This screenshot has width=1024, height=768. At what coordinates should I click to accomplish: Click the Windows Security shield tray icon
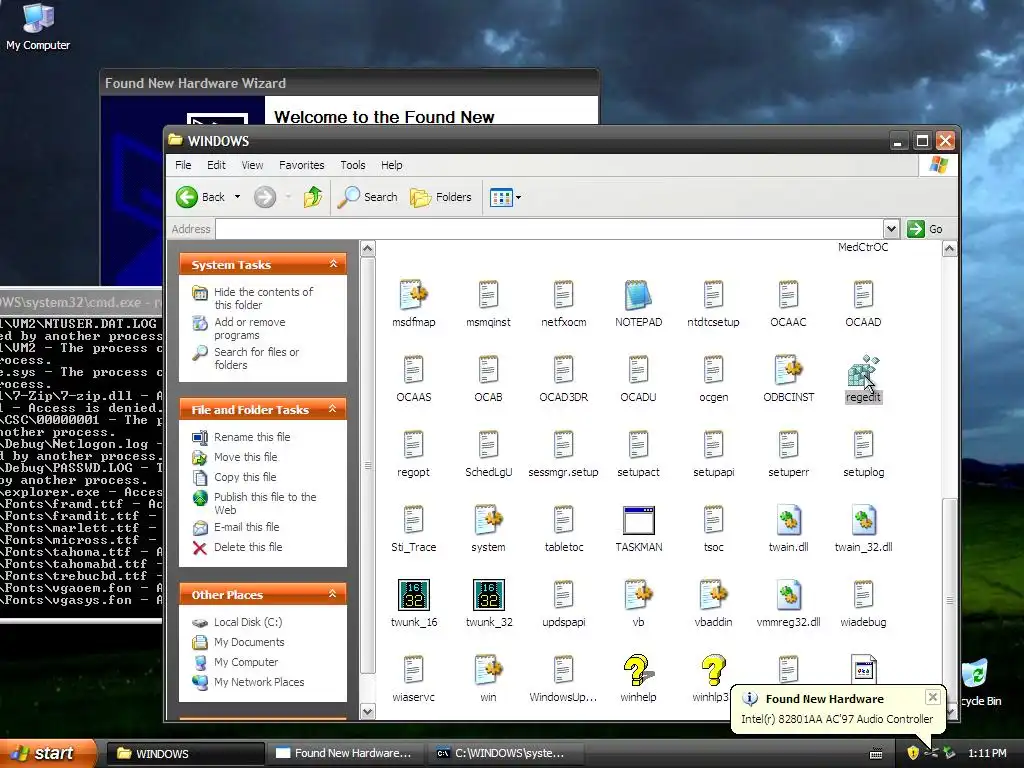pyautogui.click(x=912, y=753)
